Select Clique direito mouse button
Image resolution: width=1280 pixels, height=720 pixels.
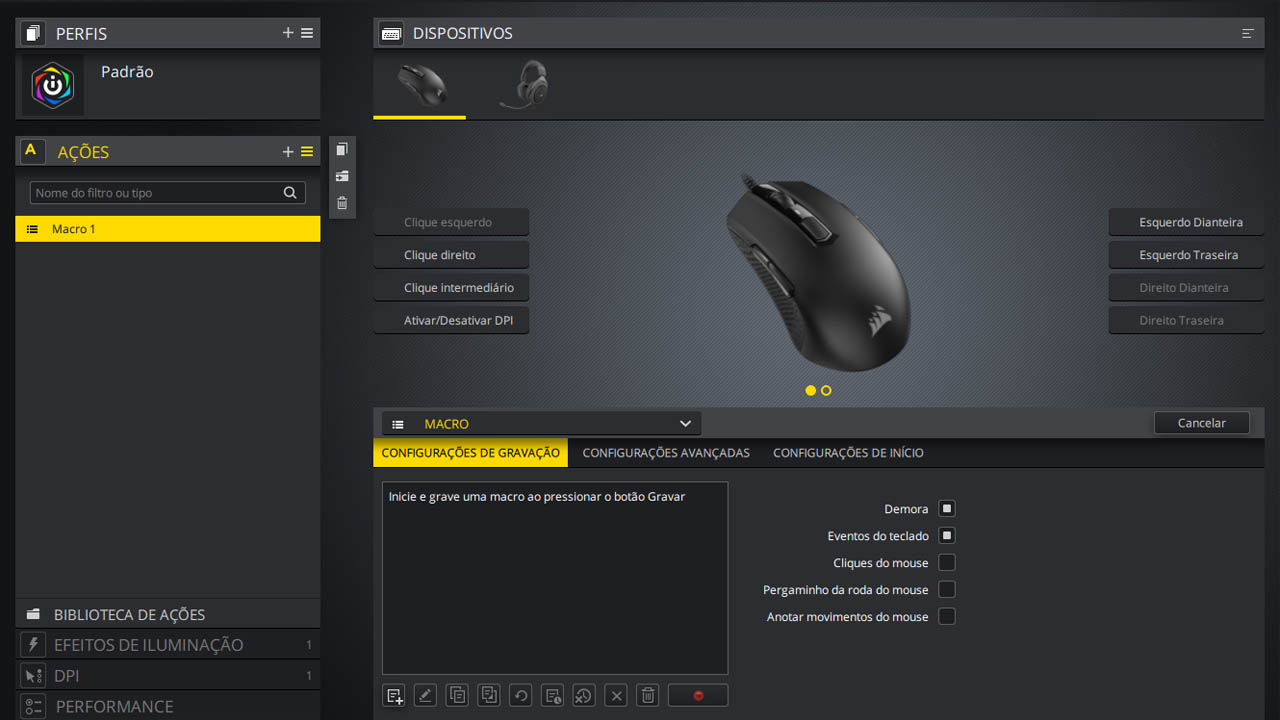pos(451,255)
